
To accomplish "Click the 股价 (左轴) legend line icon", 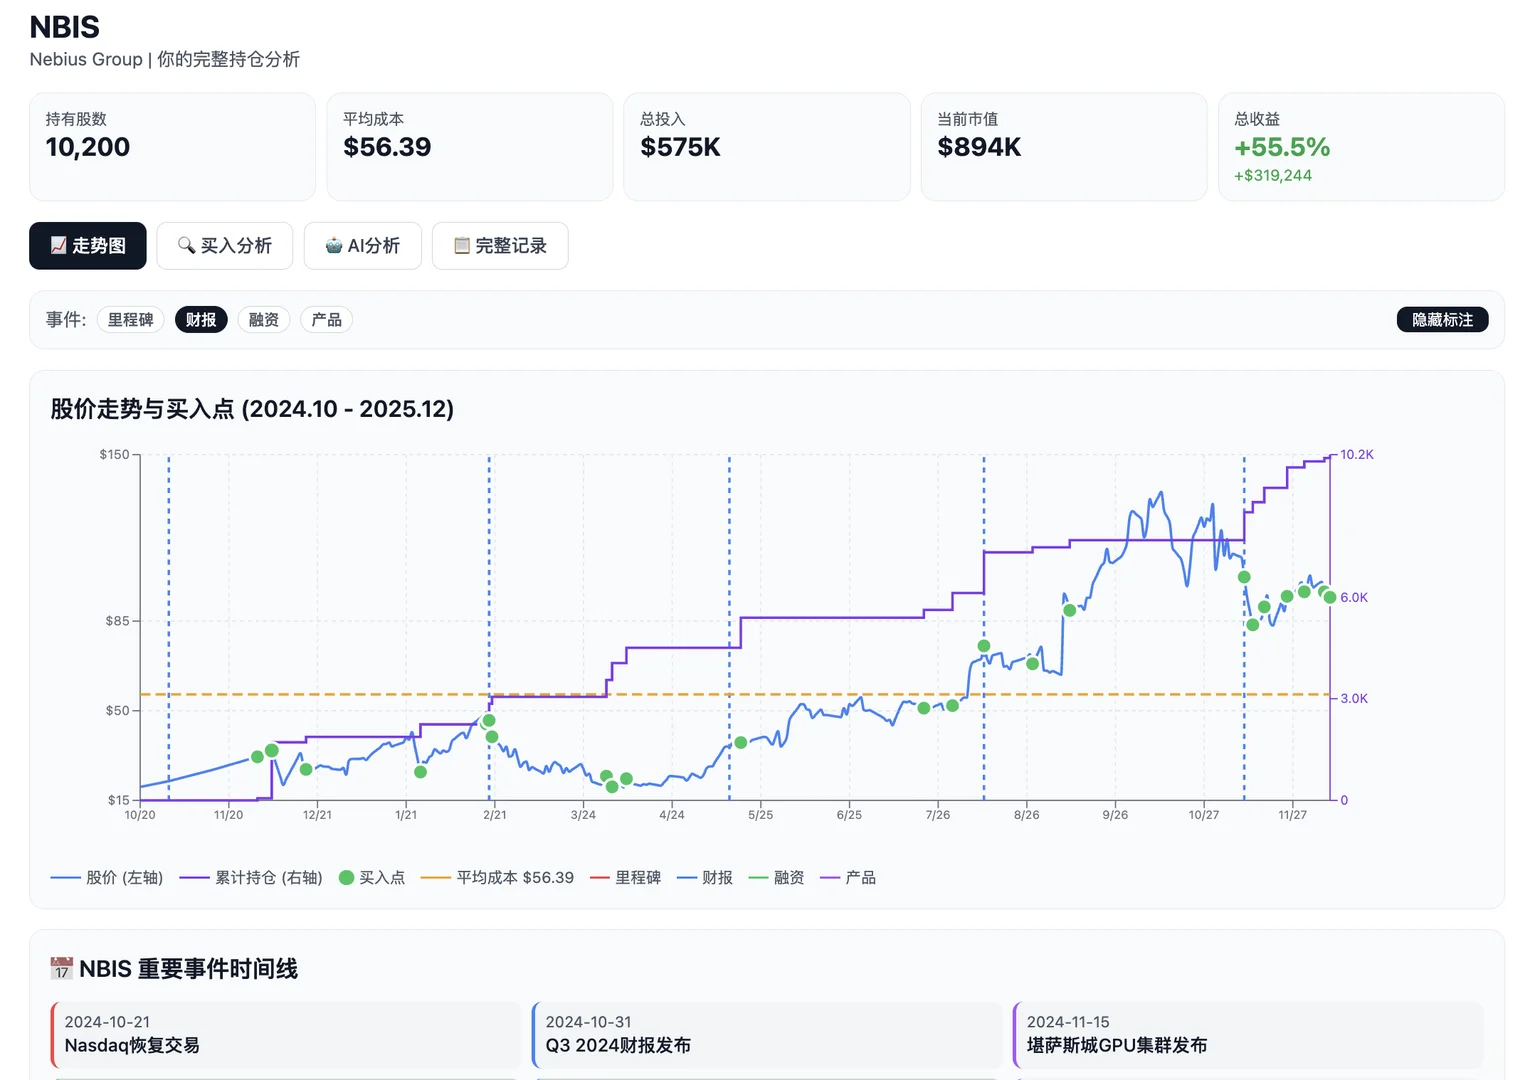I will [x=65, y=878].
